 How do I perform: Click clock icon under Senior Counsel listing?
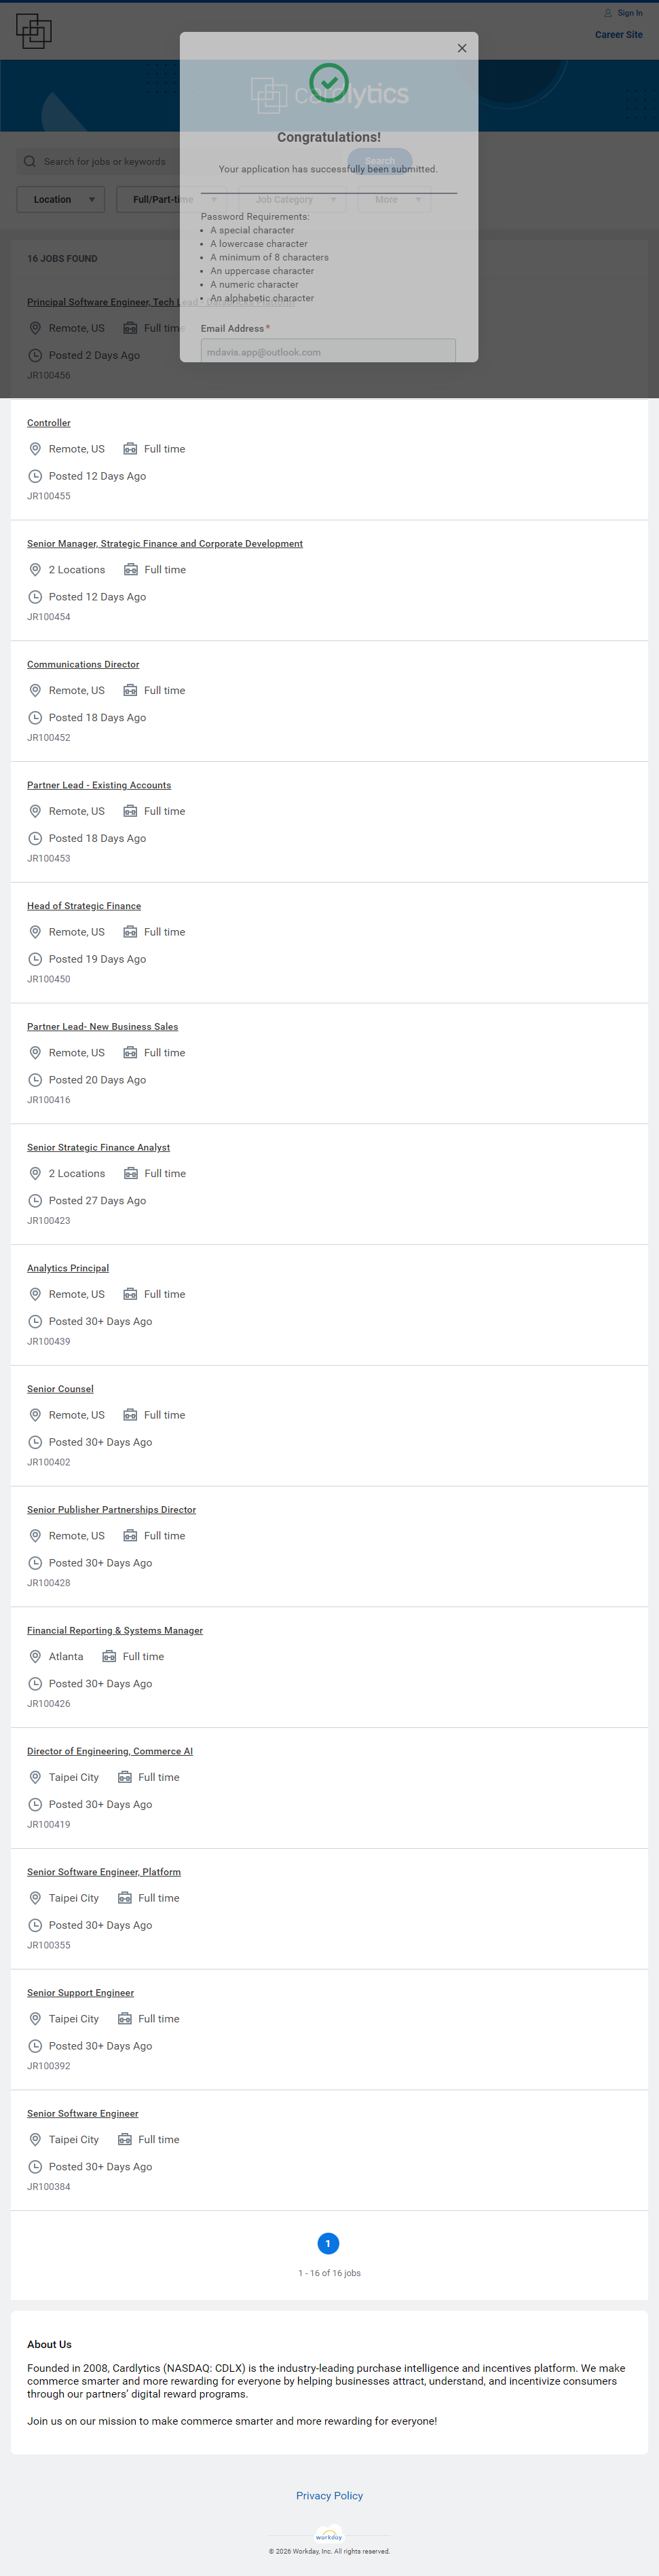(x=35, y=1442)
